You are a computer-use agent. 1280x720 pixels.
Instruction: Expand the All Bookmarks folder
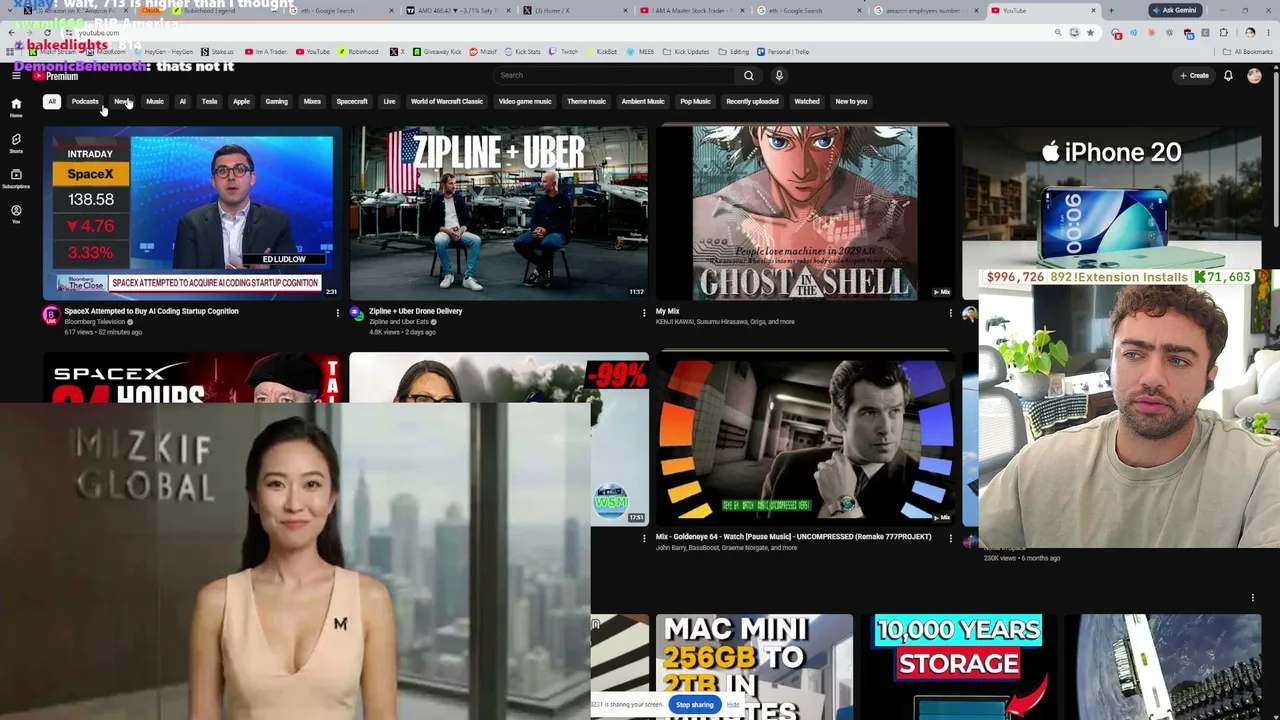click(1248, 52)
